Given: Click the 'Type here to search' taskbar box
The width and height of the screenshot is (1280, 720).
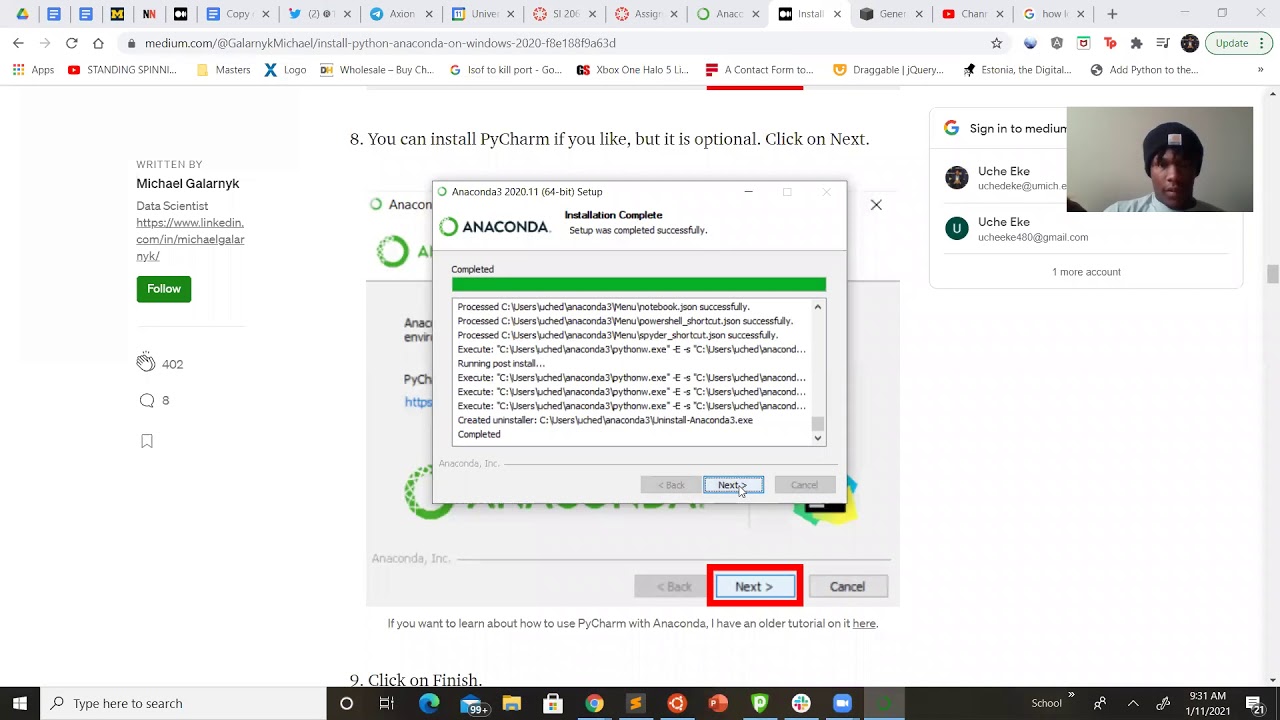Looking at the screenshot, I should [183, 703].
